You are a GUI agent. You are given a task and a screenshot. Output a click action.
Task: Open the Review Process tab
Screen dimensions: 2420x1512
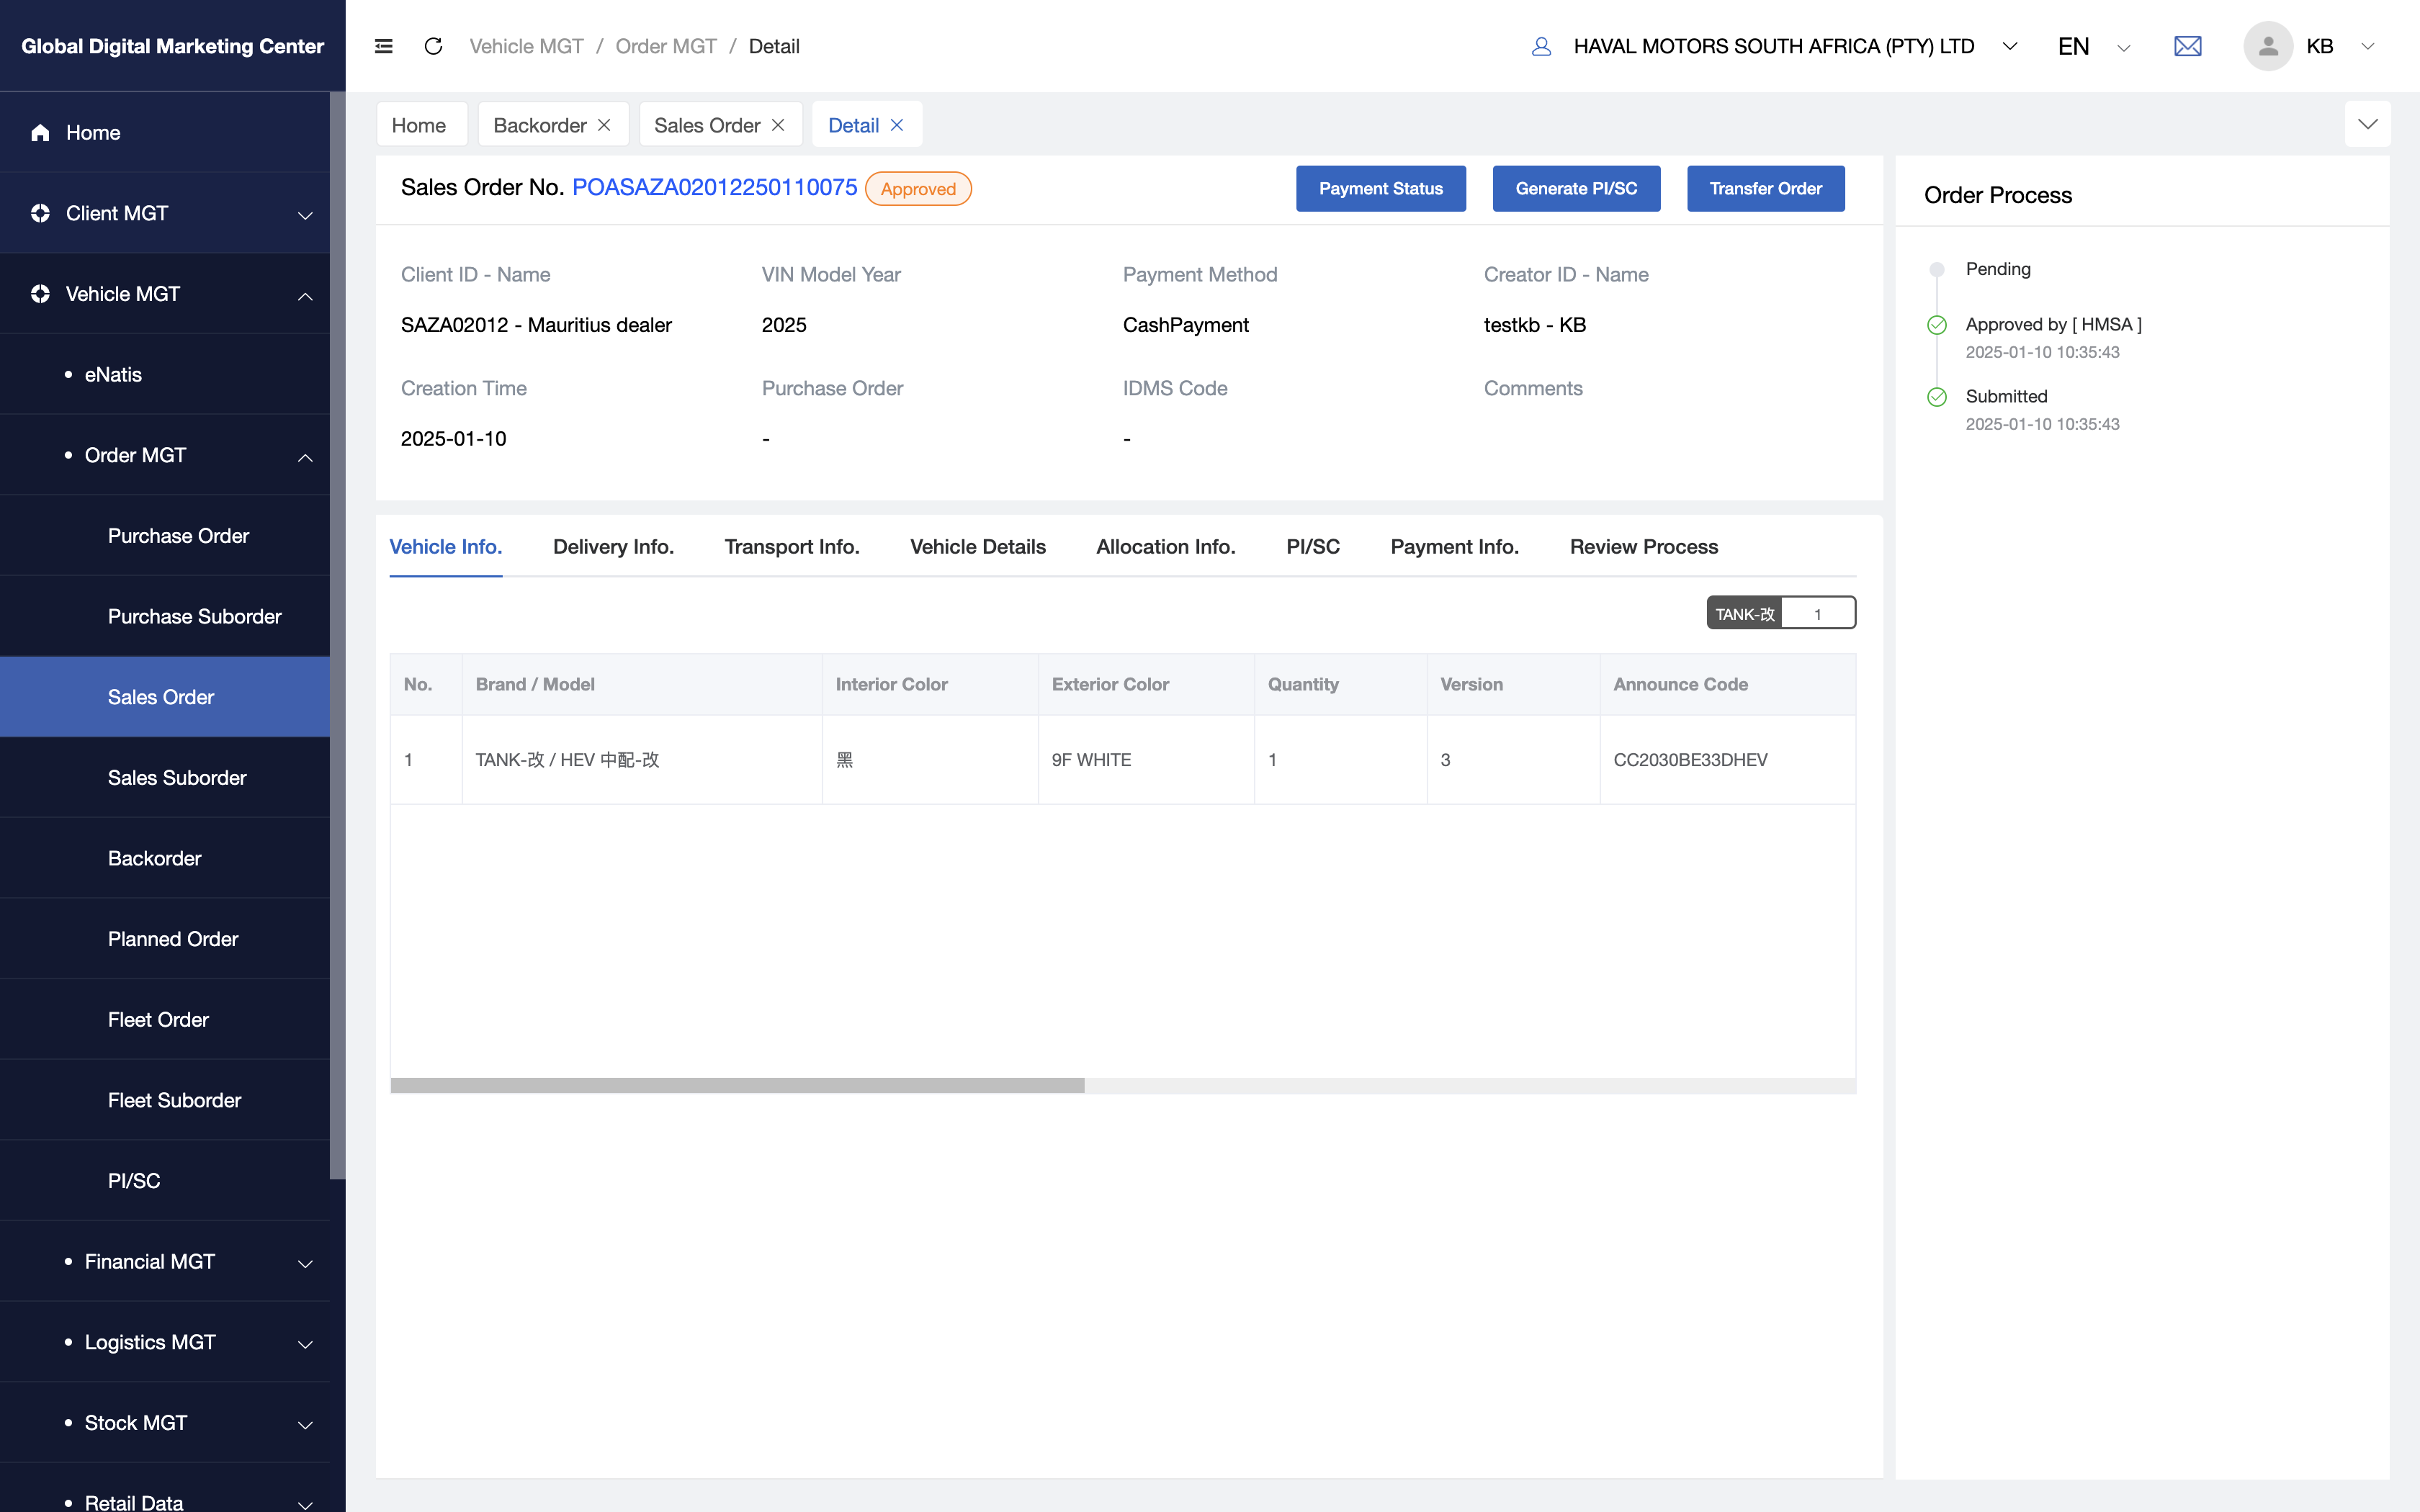1644,547
